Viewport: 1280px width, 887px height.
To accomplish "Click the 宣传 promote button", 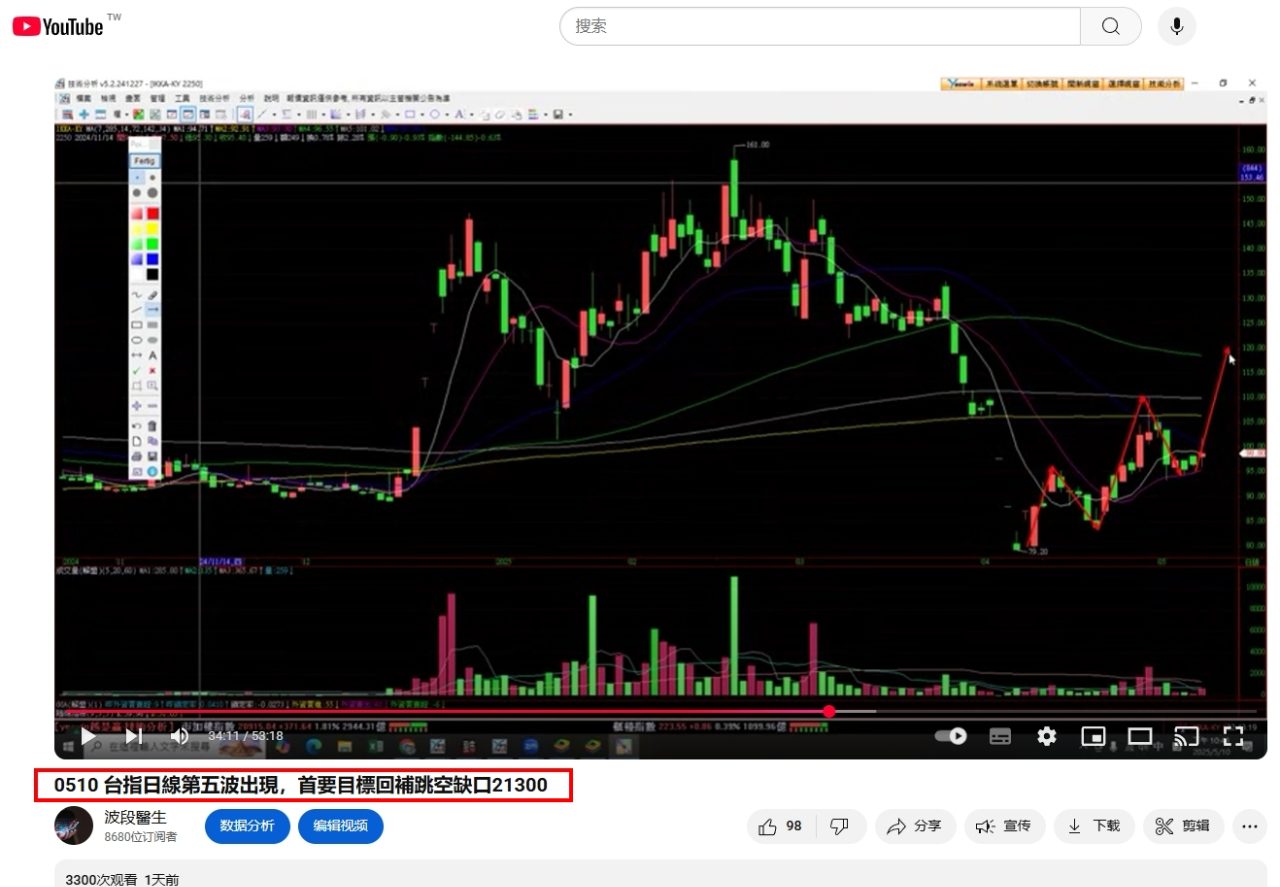I will tap(1004, 826).
